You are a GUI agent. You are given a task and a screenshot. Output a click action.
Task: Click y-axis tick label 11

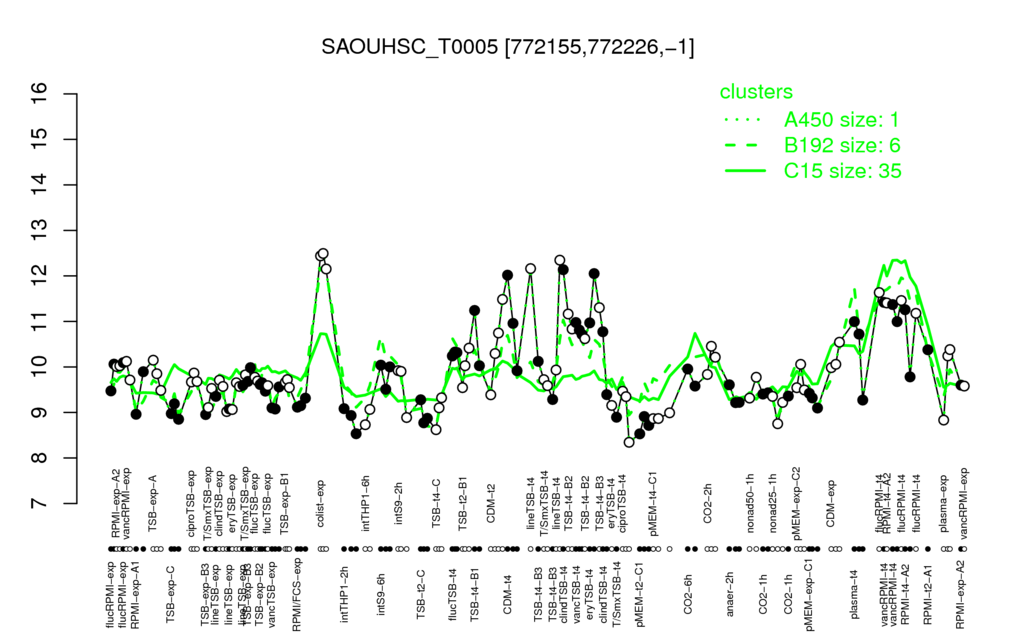[x=40, y=321]
